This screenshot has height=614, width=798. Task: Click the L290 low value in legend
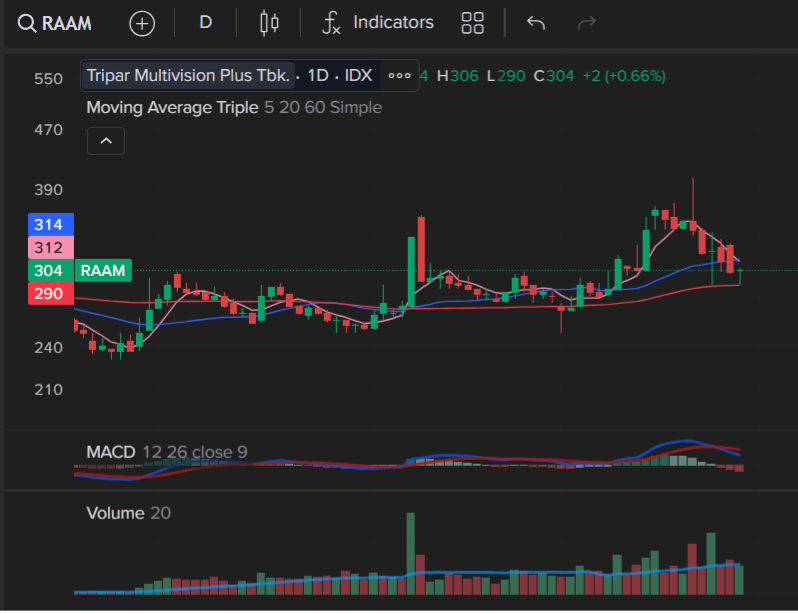pyautogui.click(x=506, y=76)
